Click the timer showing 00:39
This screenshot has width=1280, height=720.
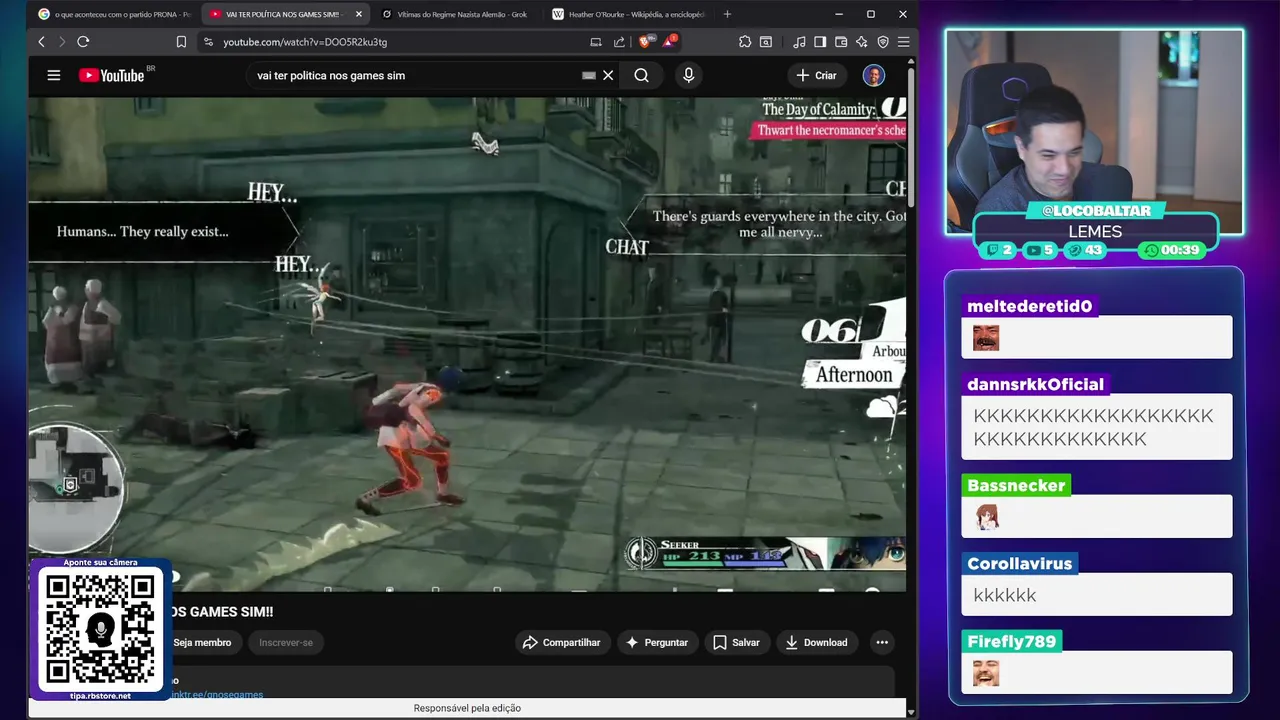click(1173, 250)
